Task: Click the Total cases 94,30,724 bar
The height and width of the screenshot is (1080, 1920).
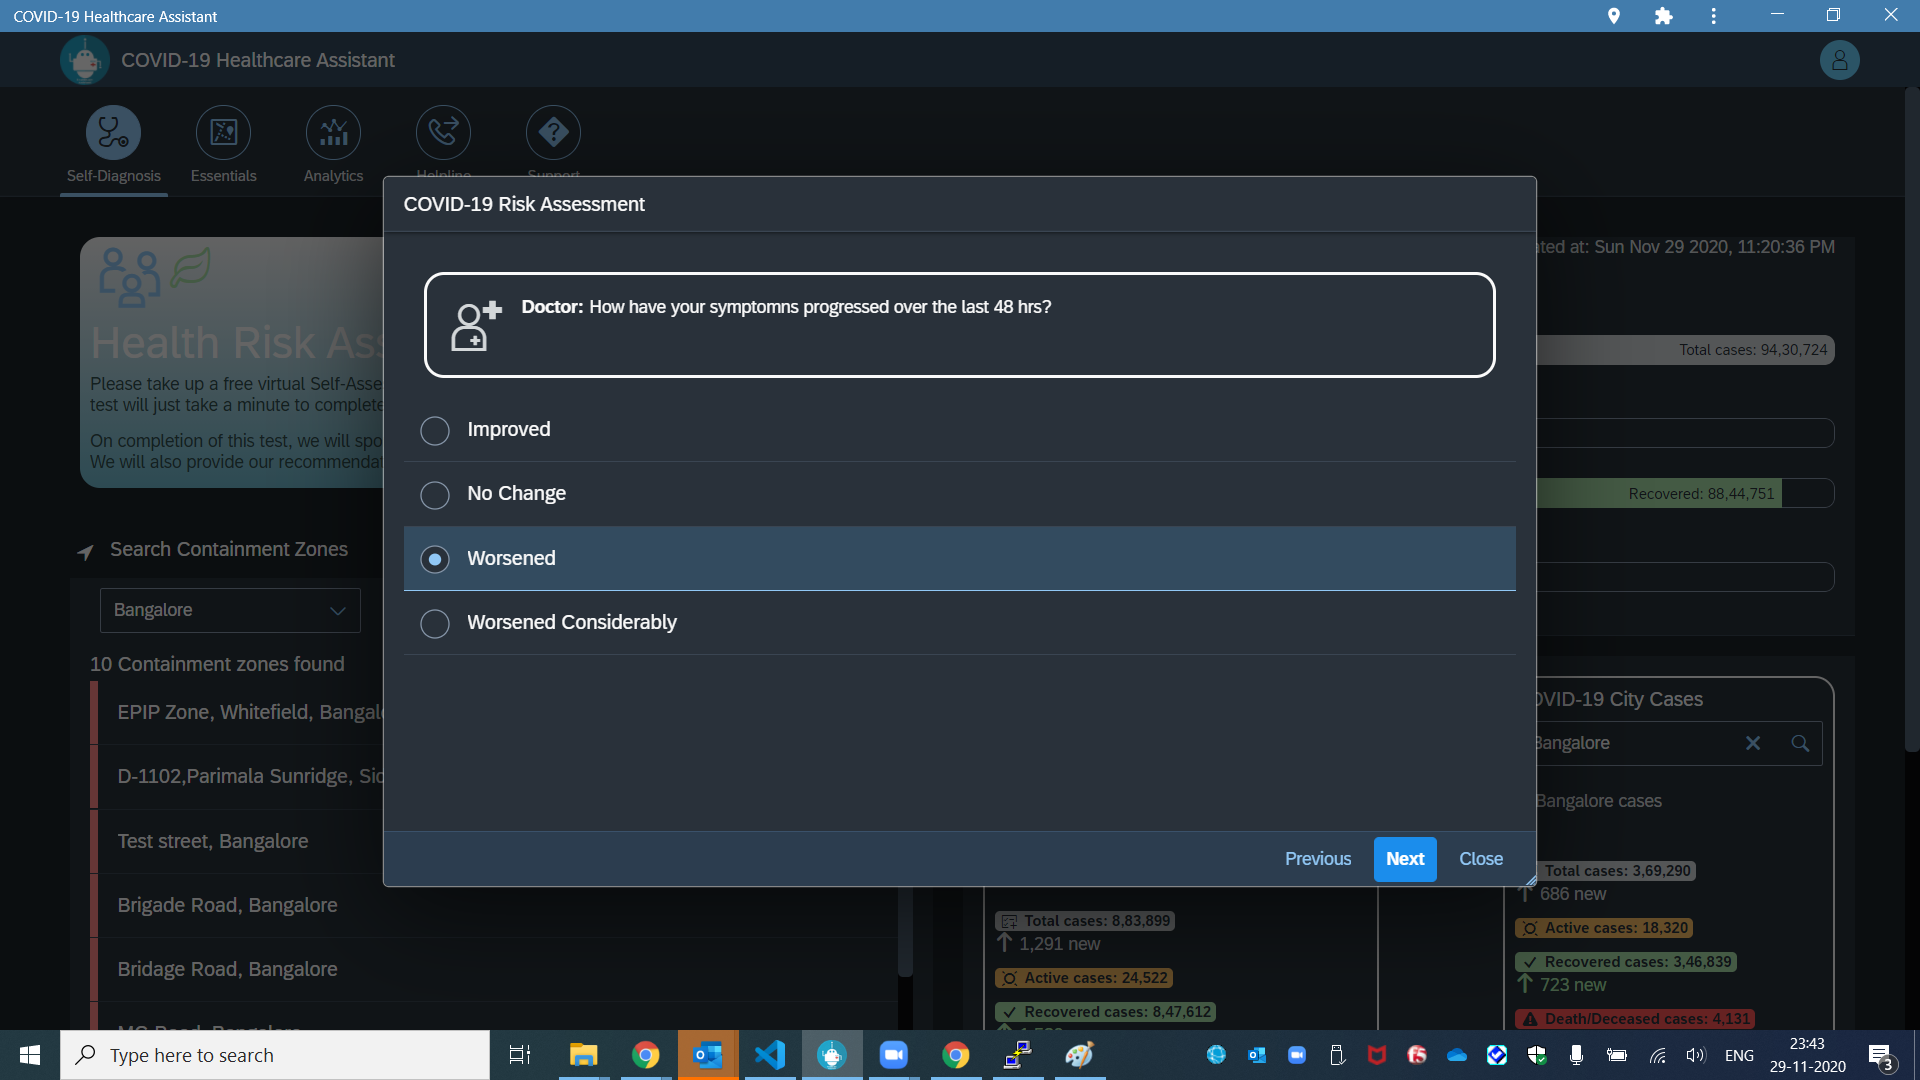Action: pos(1685,350)
